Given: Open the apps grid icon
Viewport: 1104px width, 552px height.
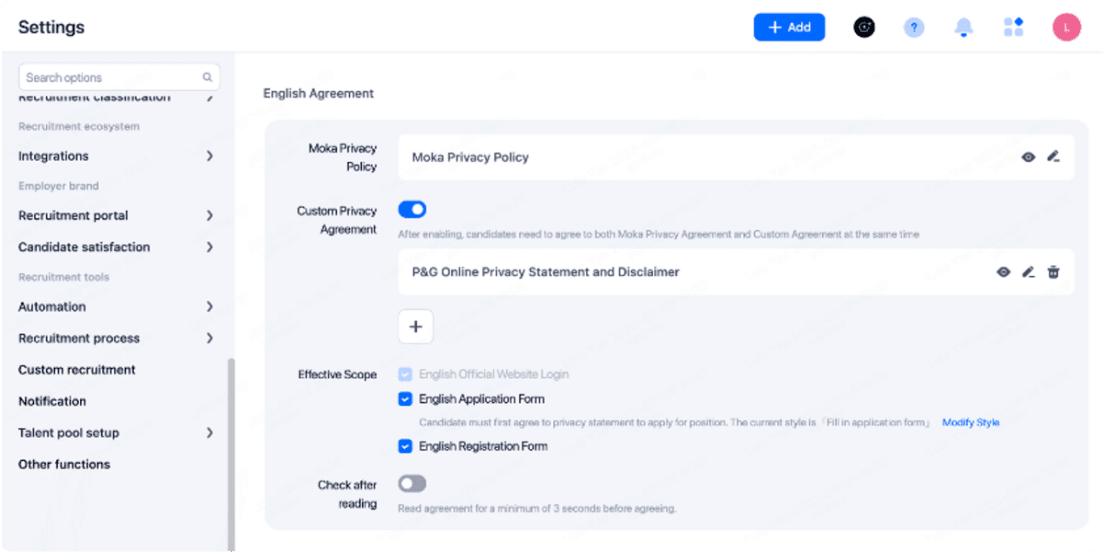Looking at the screenshot, I should pos(1013,28).
